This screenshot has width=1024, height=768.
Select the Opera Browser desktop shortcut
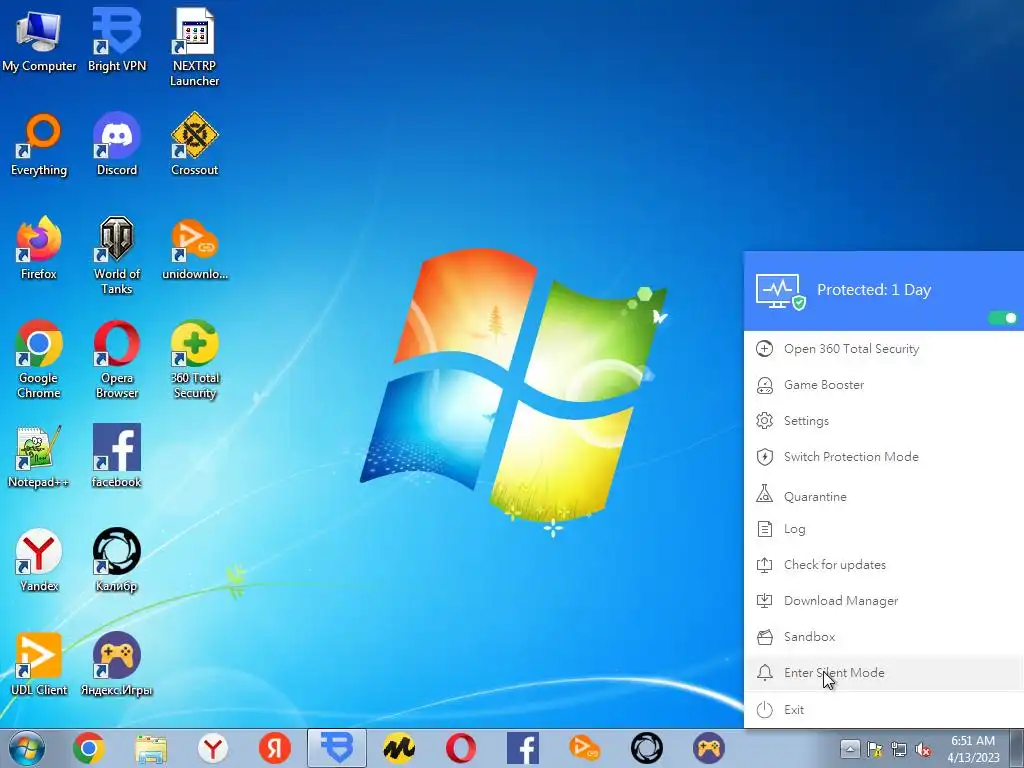click(117, 360)
